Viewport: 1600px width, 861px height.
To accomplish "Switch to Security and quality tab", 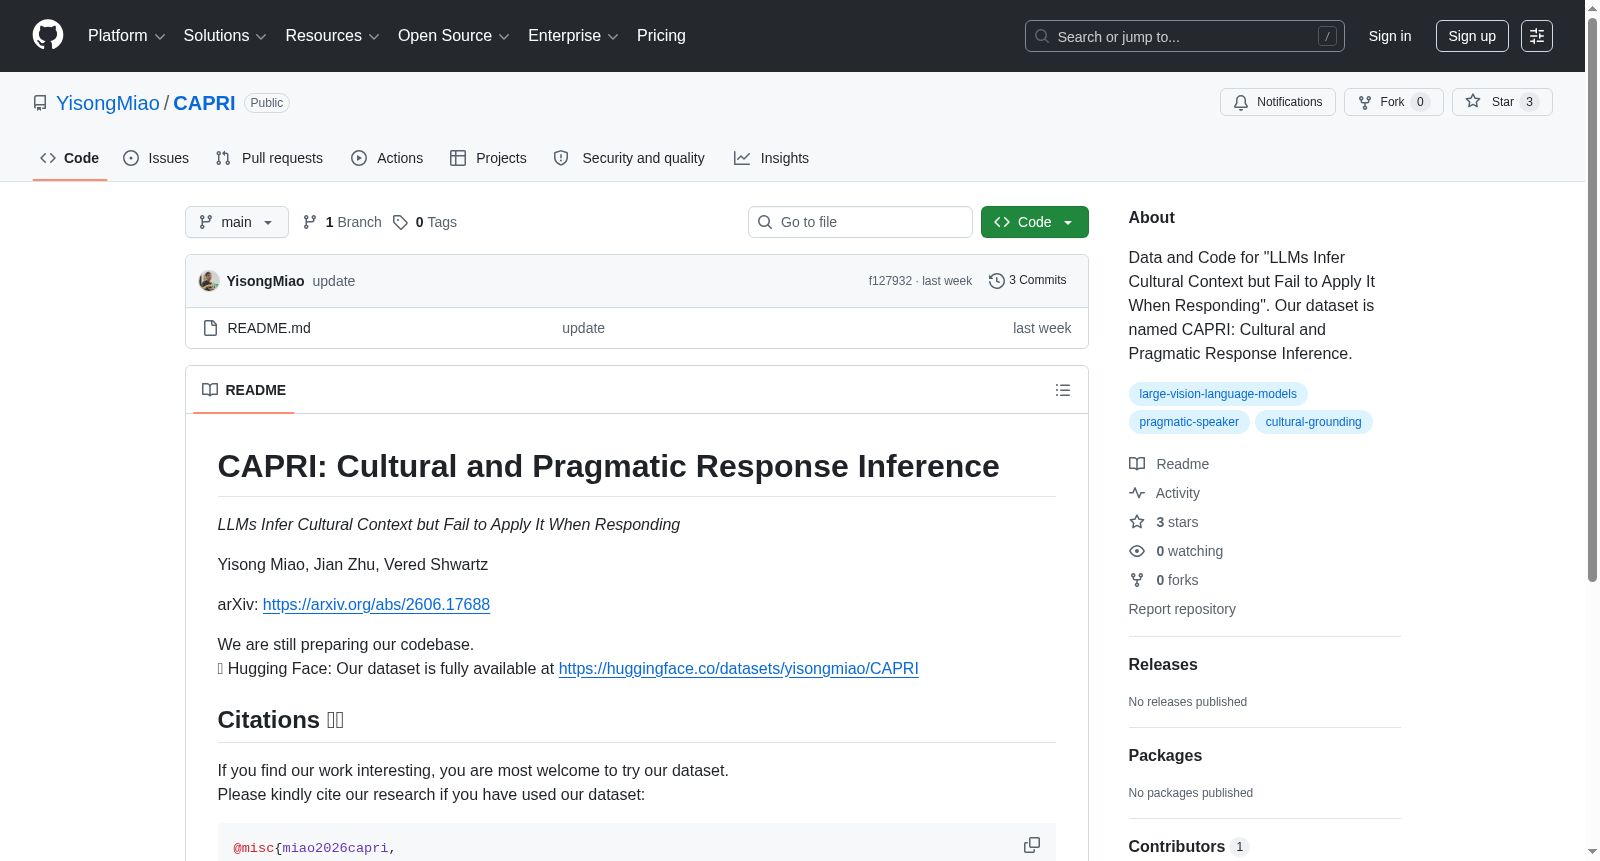I will click(629, 158).
